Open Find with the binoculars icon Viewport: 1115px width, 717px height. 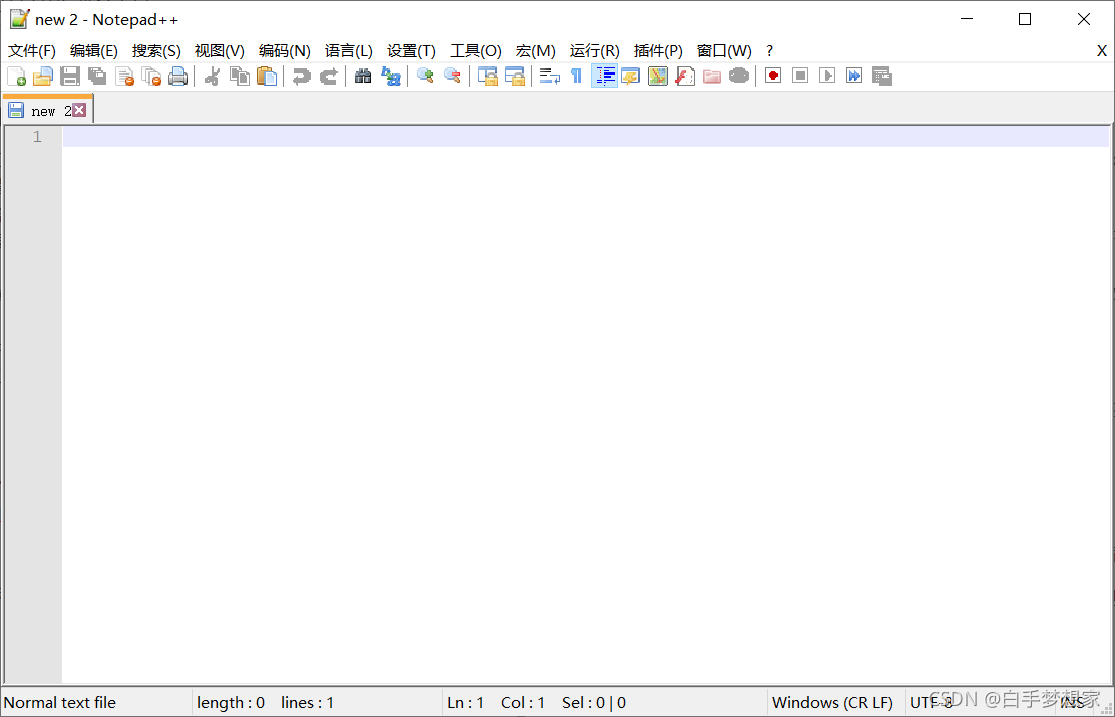(363, 75)
